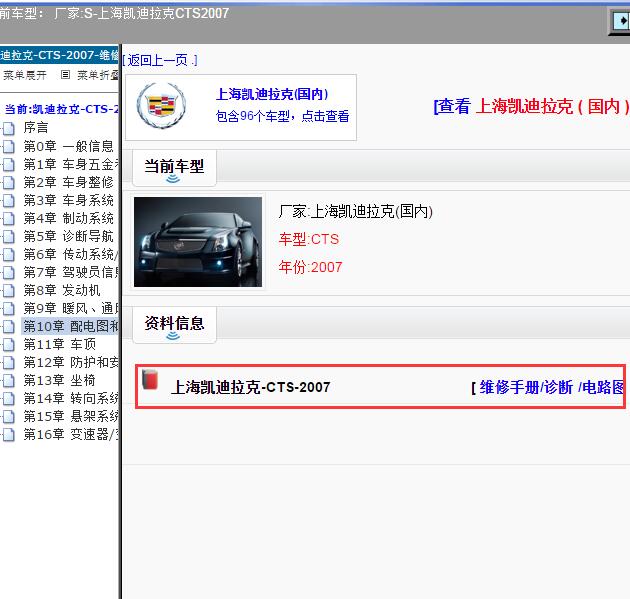This screenshot has height=599, width=630.
Task: Open the 序言 tree entry
Action: (x=36, y=128)
